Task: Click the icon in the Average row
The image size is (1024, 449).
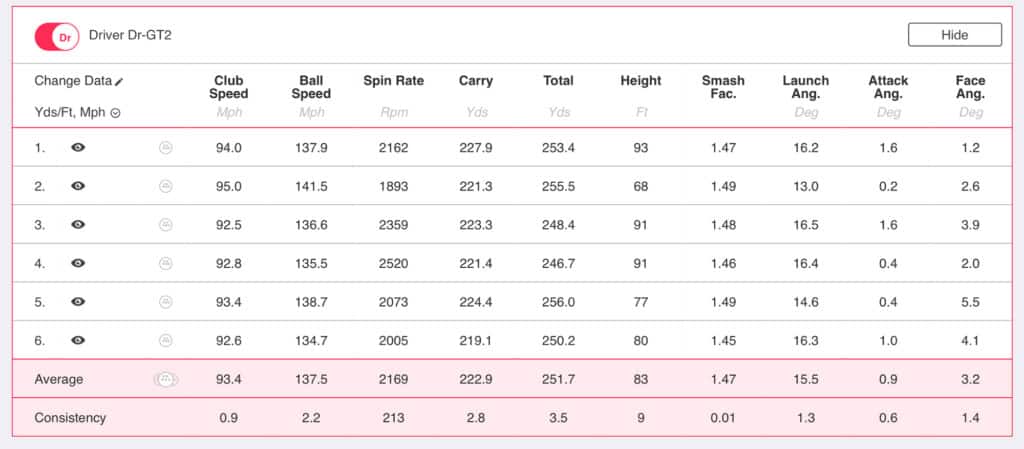Action: coord(165,380)
